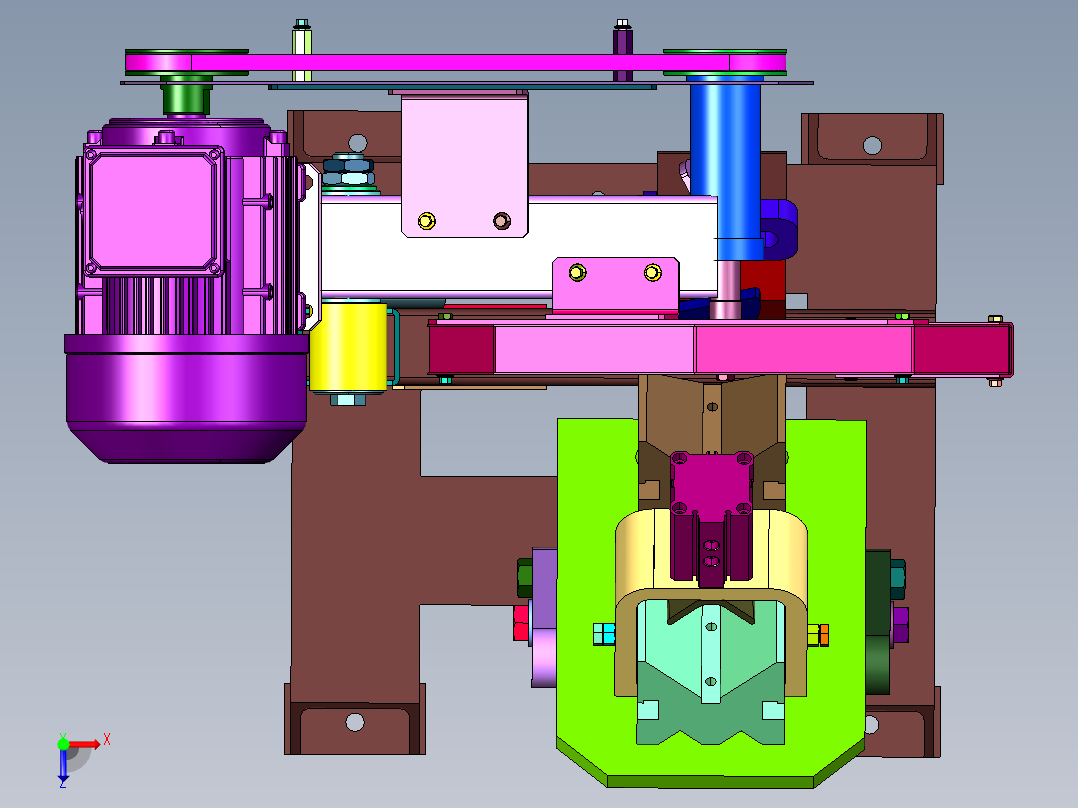Select the brown frame's bottom-left mounting foot
Image resolution: width=1078 pixels, height=808 pixels.
pyautogui.click(x=355, y=719)
